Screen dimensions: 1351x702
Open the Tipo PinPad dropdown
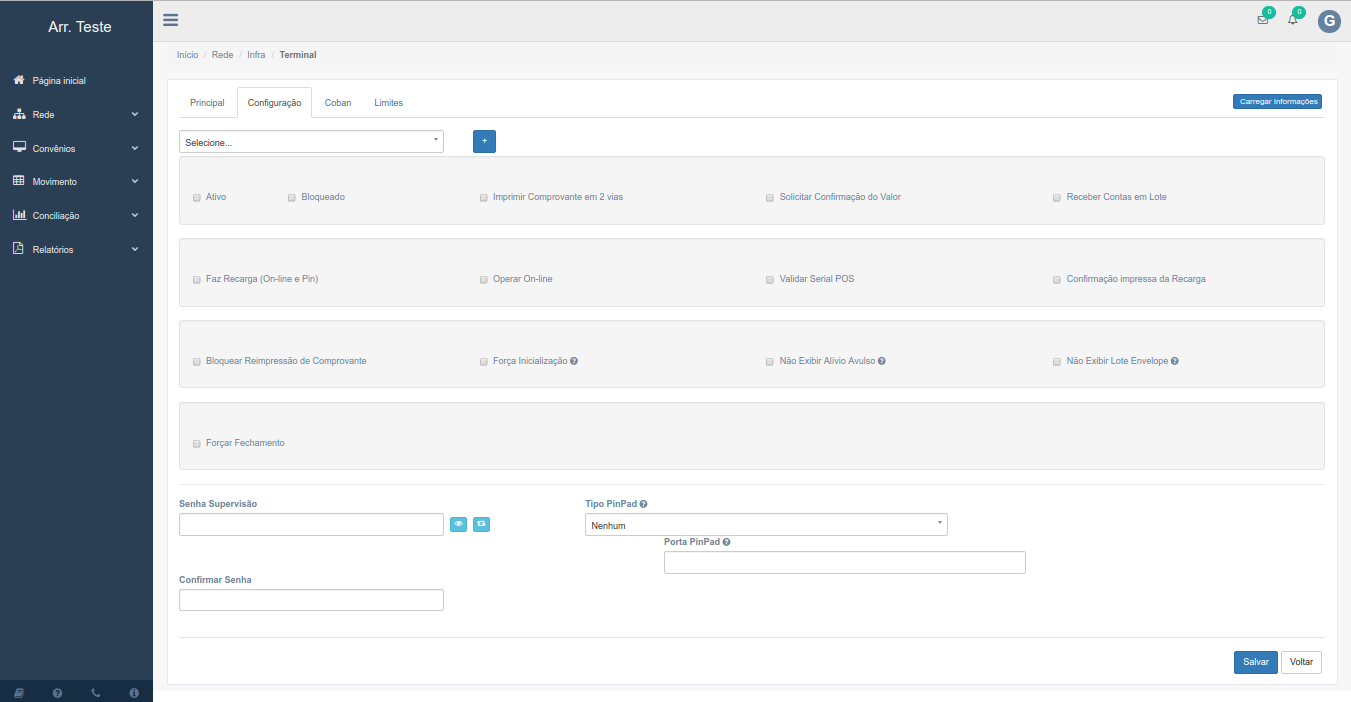[766, 525]
